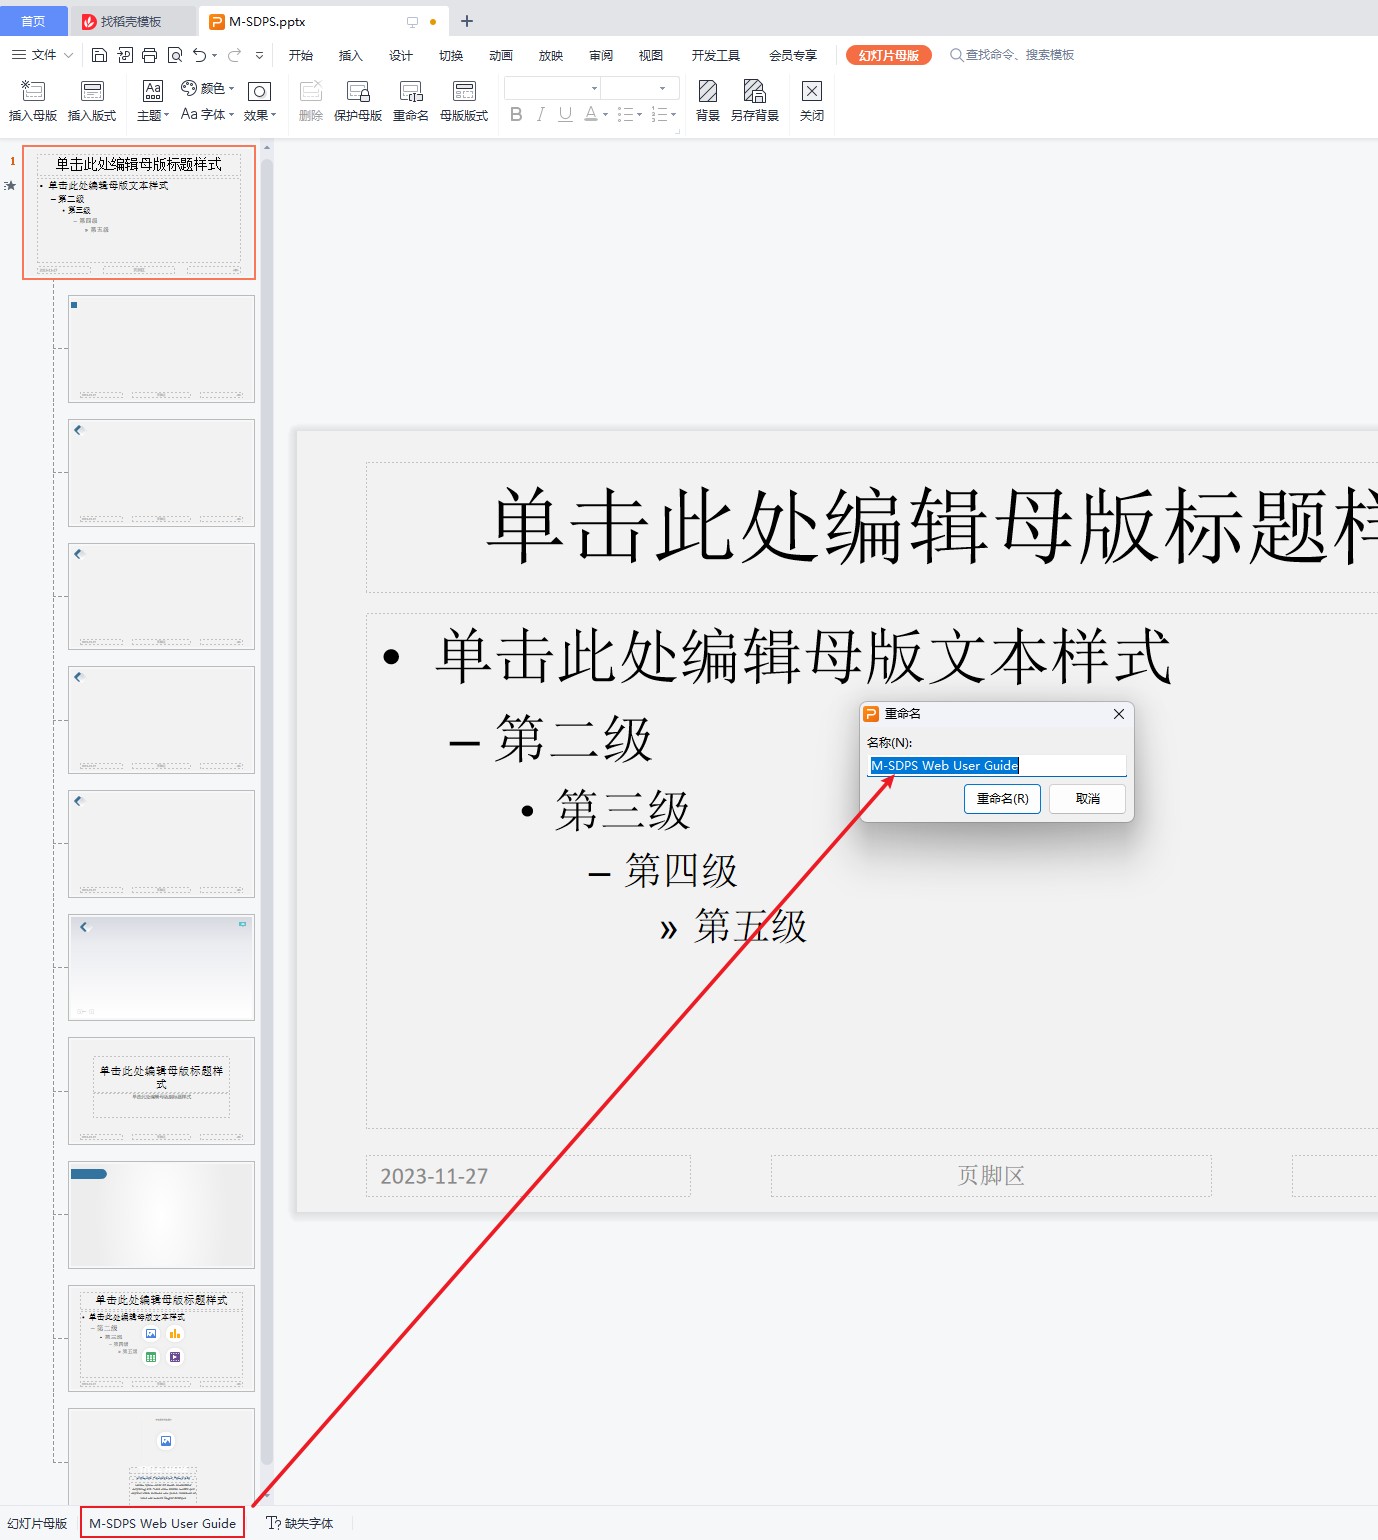
Task: Click the master name in status bar
Action: coord(162,1523)
